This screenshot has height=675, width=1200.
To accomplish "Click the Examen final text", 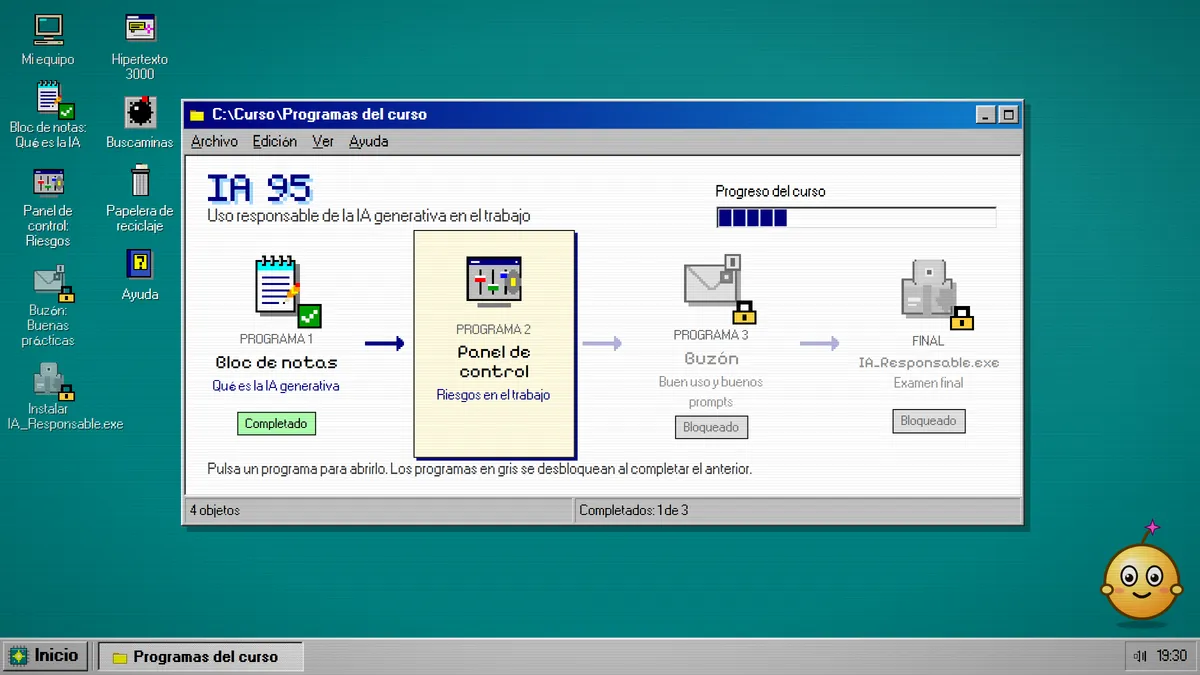I will tap(929, 383).
